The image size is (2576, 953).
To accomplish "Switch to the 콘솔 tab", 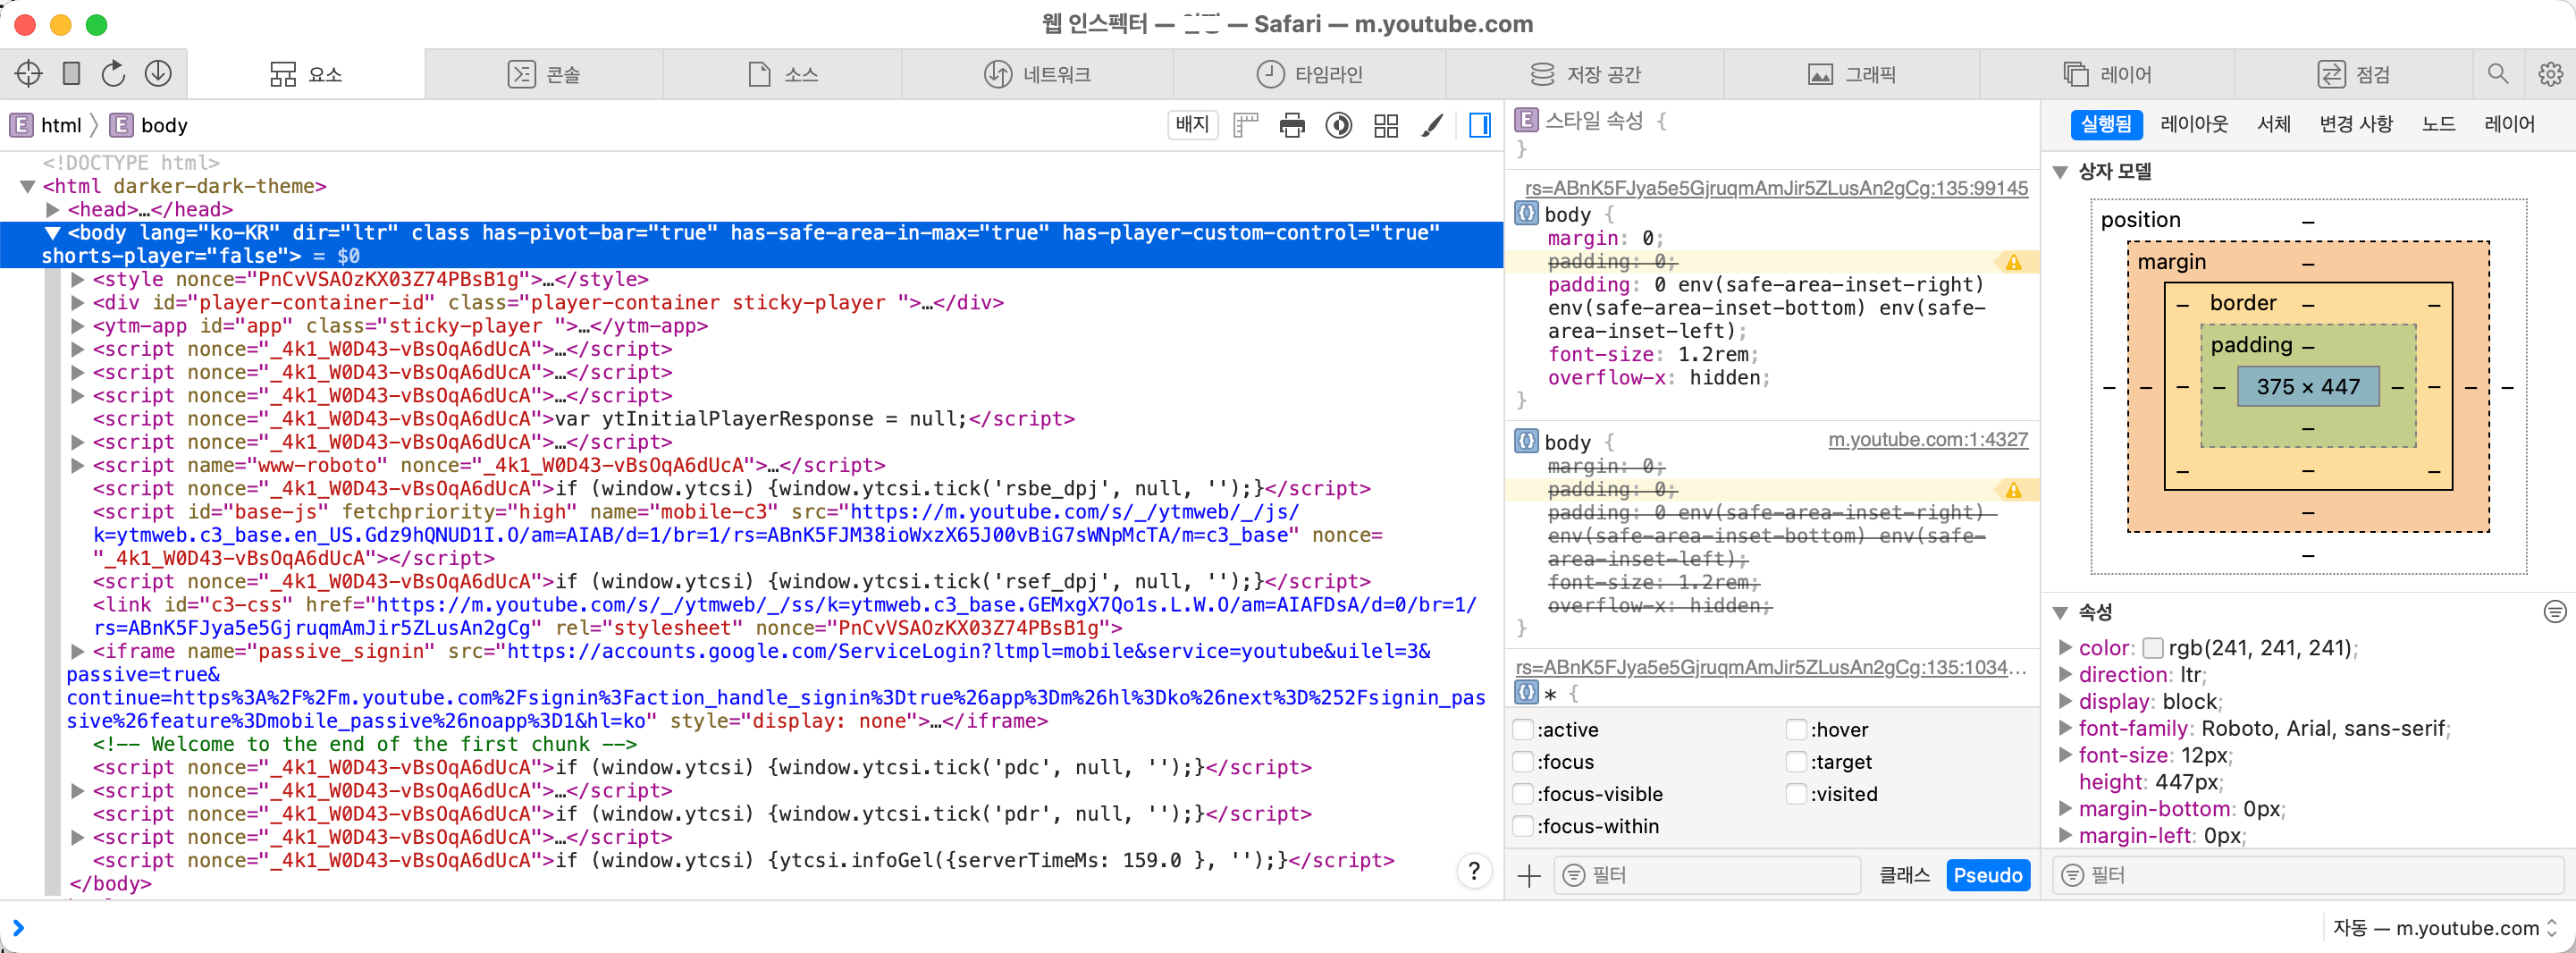I will click(x=544, y=74).
